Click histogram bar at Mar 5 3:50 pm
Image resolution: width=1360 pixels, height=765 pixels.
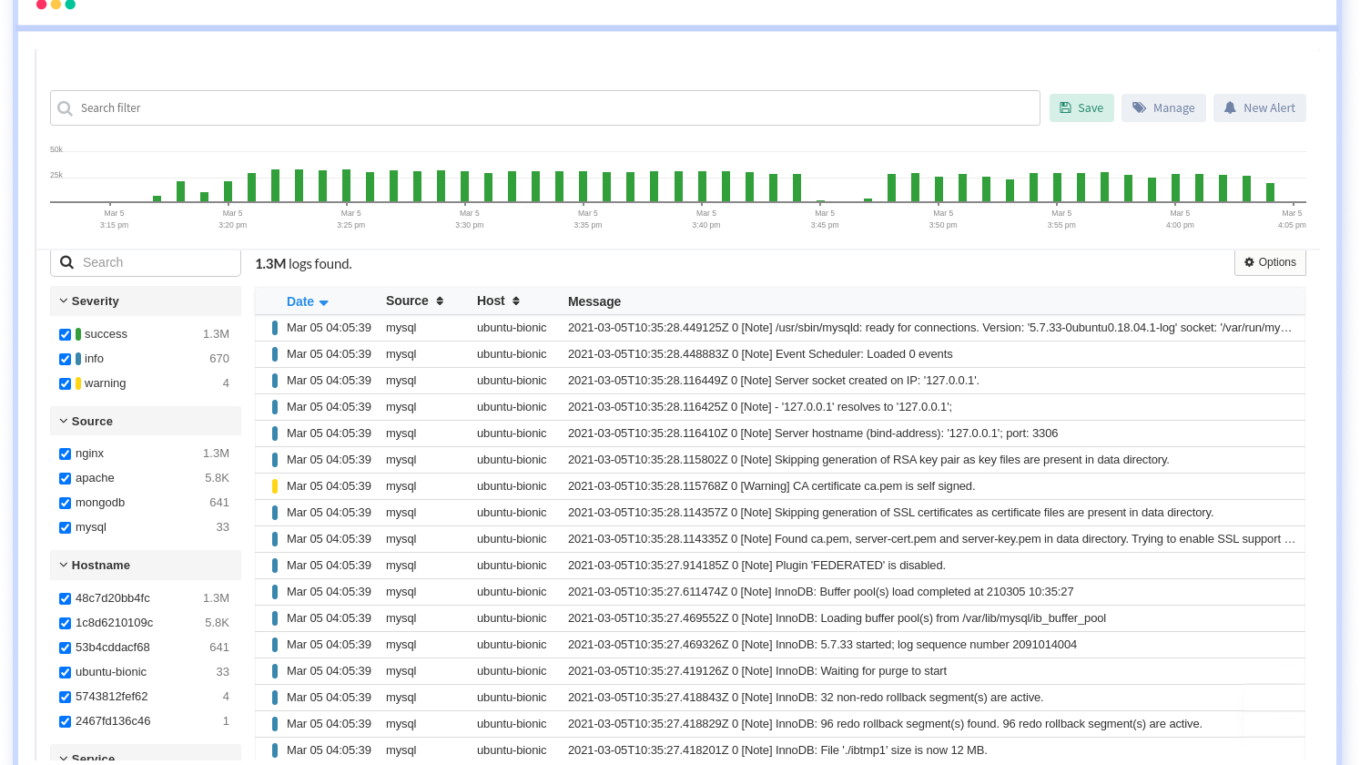click(939, 190)
